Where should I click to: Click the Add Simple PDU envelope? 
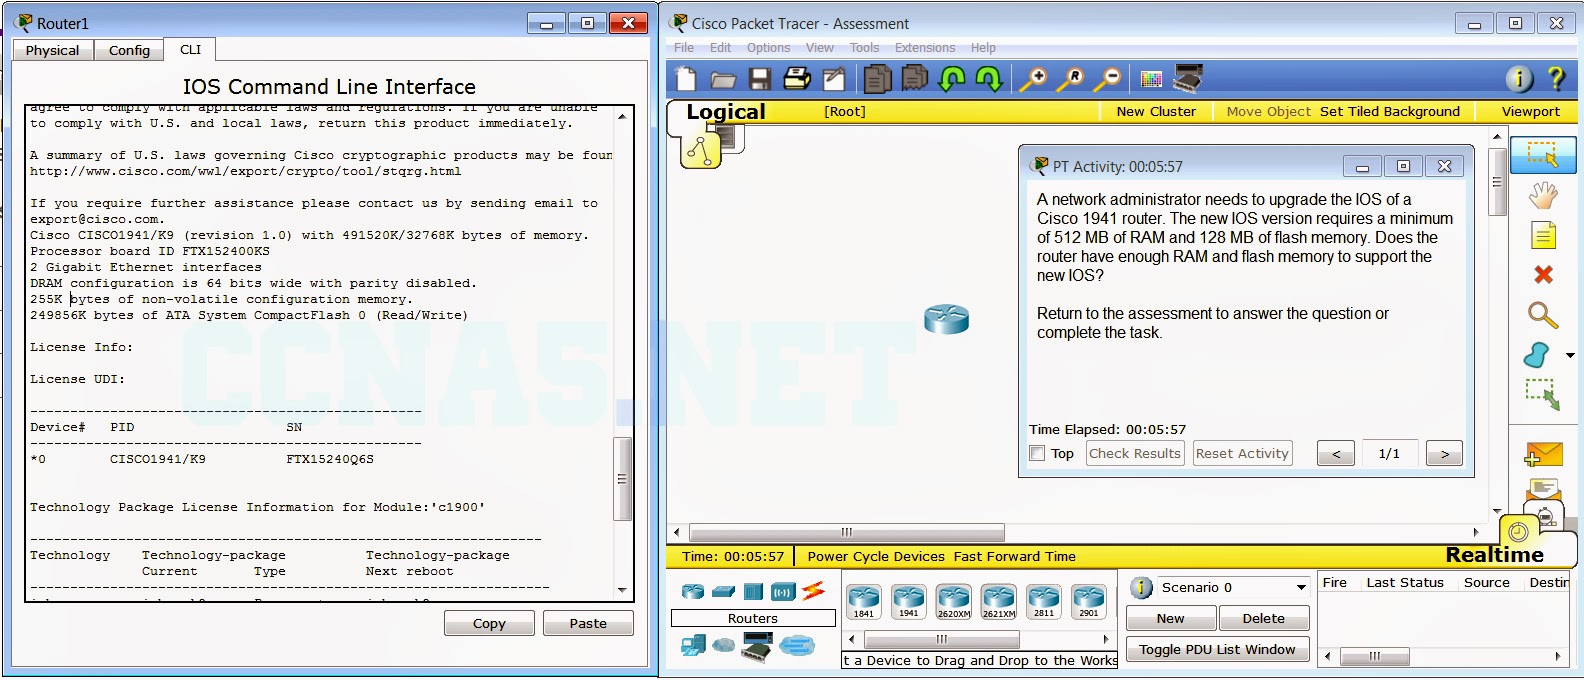click(x=1543, y=455)
